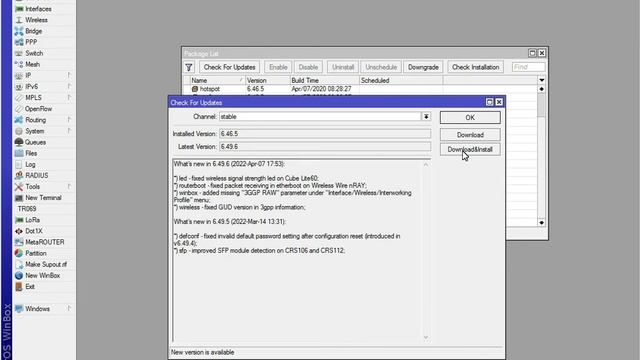The height and width of the screenshot is (360, 640).
Task: Click 'What's new in 6.49.6' heading
Action: coord(229,164)
